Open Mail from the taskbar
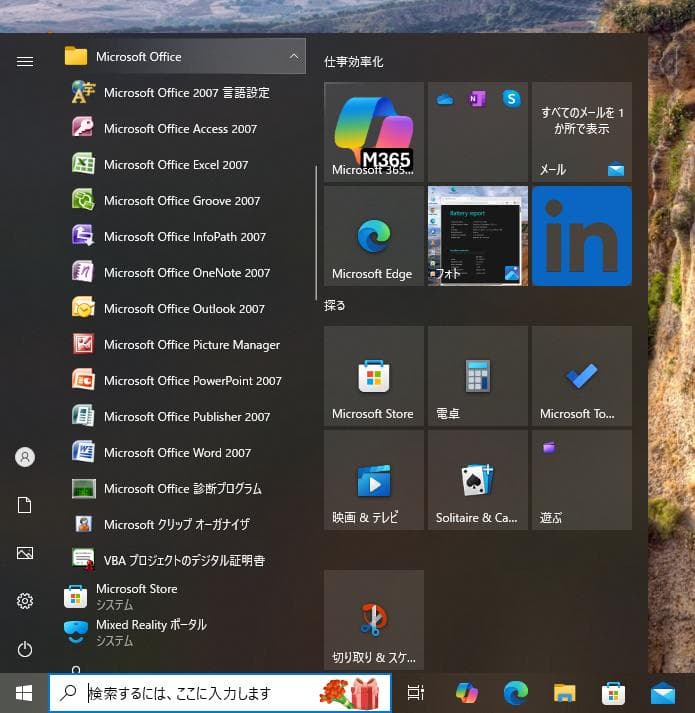This screenshot has height=713, width=695. pyautogui.click(x=662, y=693)
